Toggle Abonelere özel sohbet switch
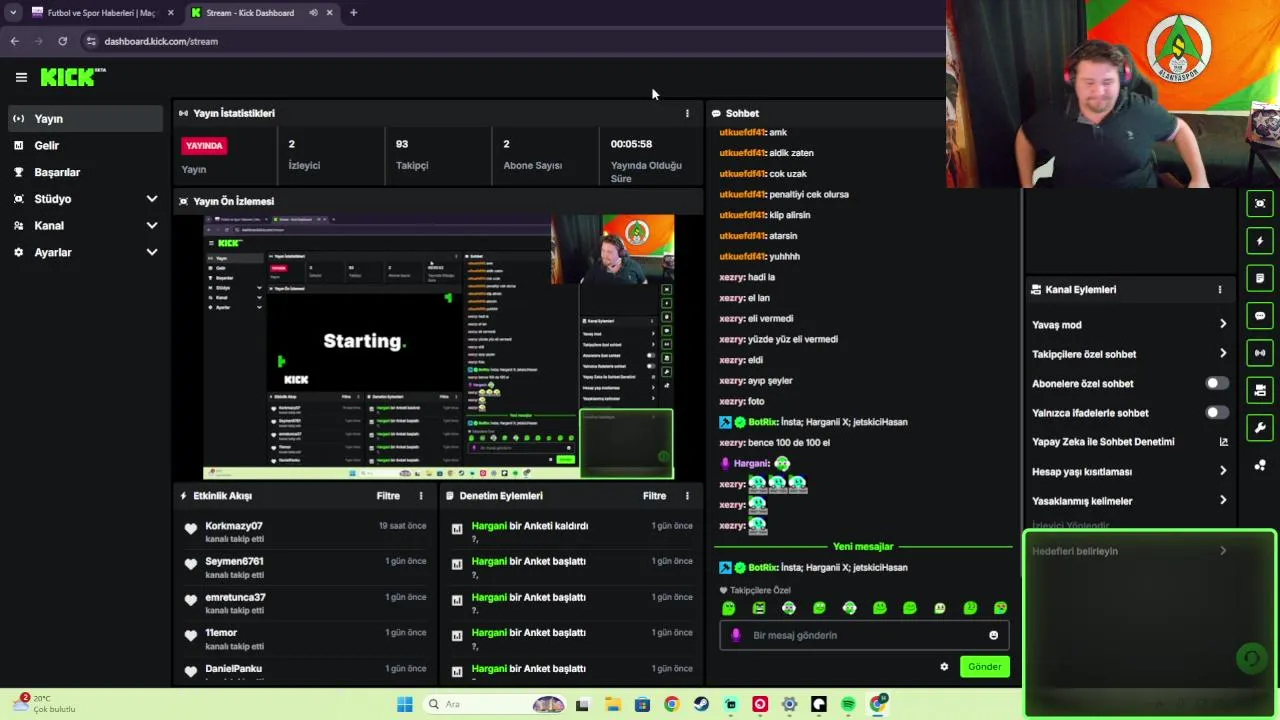 1216,383
